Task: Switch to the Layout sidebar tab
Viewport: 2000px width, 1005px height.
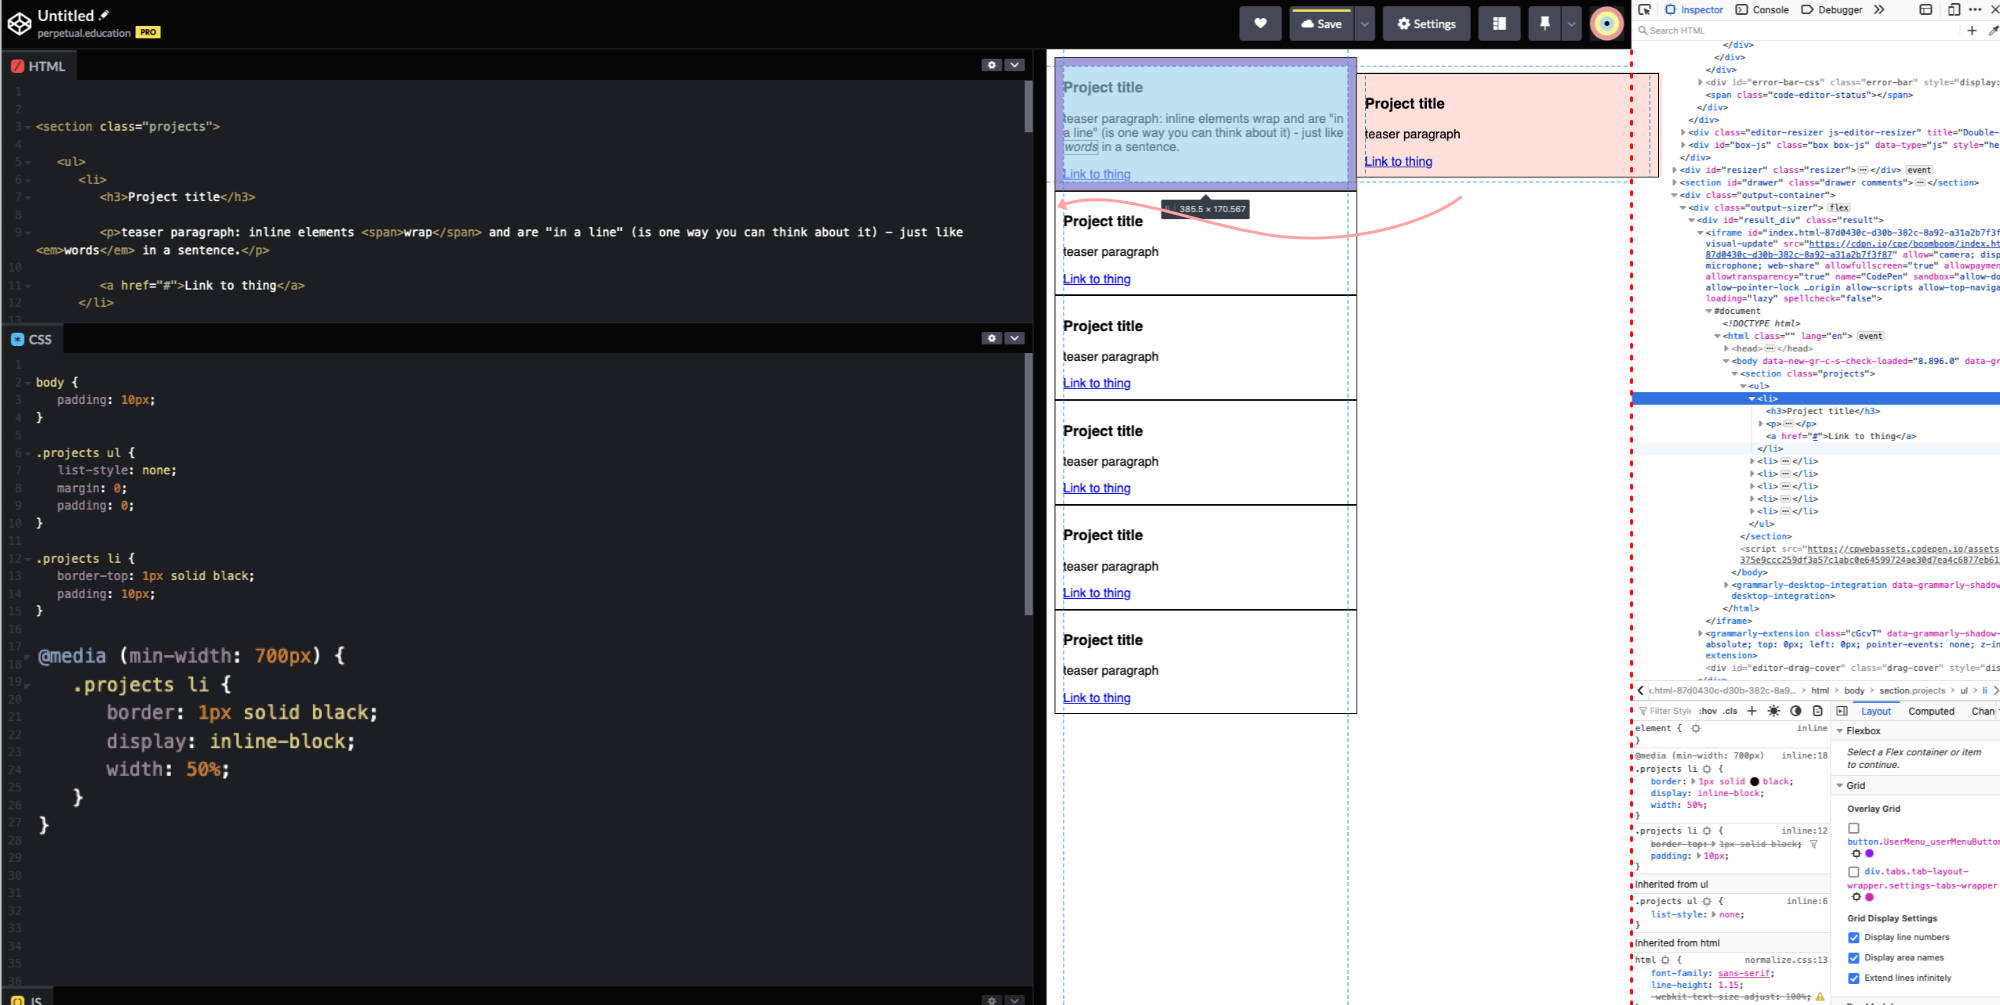Action: (1876, 712)
